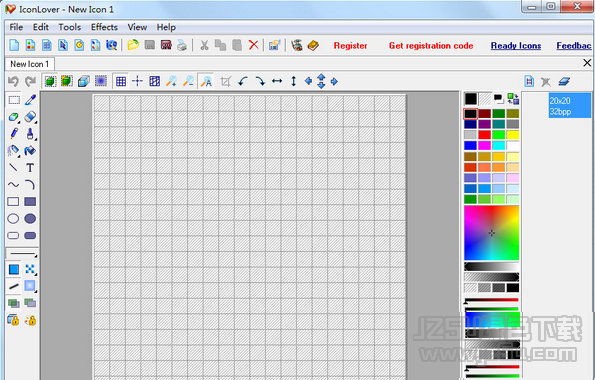
Task: Open the File menu
Action: tap(16, 27)
